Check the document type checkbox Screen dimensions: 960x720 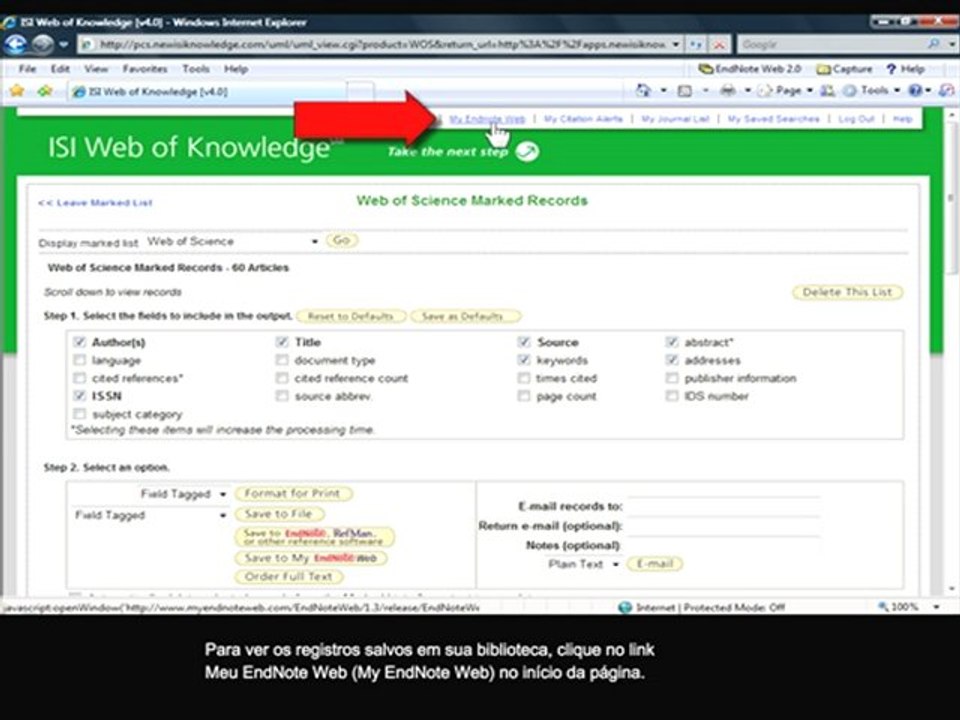[x=282, y=360]
